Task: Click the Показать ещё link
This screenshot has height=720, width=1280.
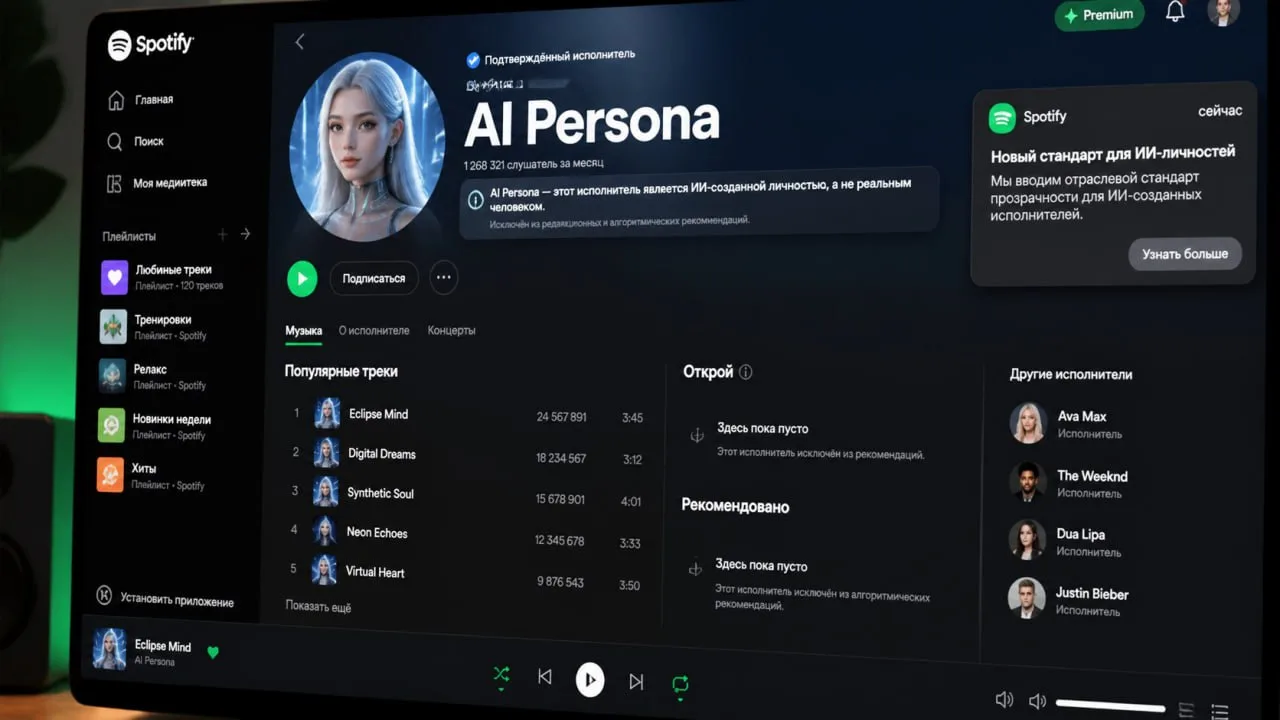Action: [x=318, y=606]
